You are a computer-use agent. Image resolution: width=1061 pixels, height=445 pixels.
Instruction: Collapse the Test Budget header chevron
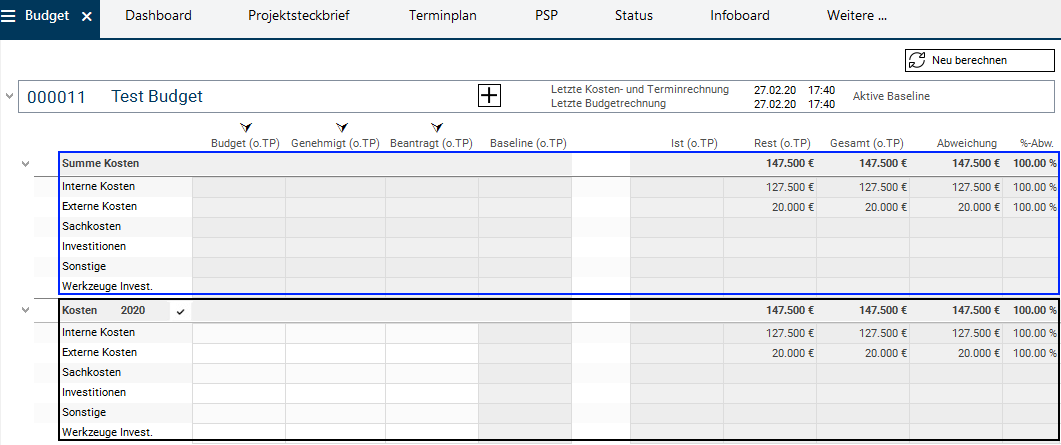(10, 96)
